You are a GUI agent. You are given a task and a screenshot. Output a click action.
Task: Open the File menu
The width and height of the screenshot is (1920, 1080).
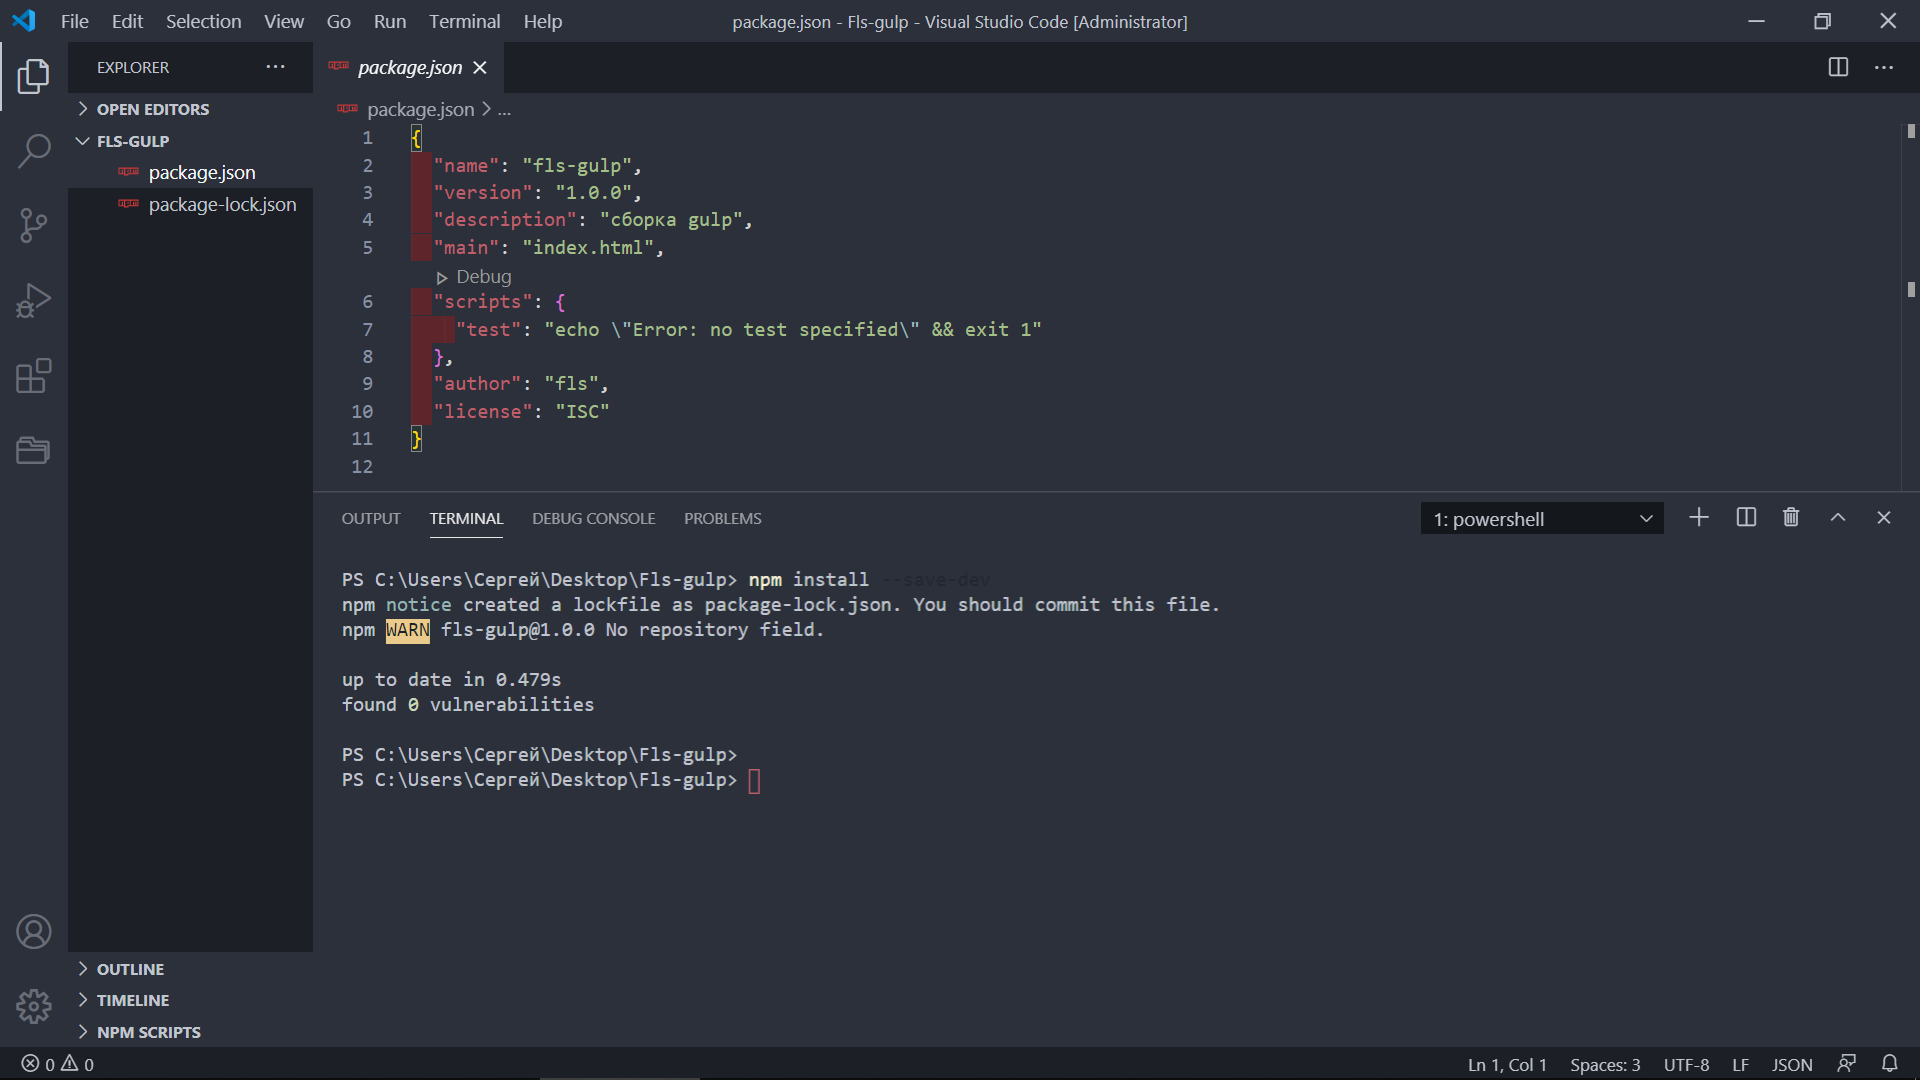pyautogui.click(x=75, y=21)
